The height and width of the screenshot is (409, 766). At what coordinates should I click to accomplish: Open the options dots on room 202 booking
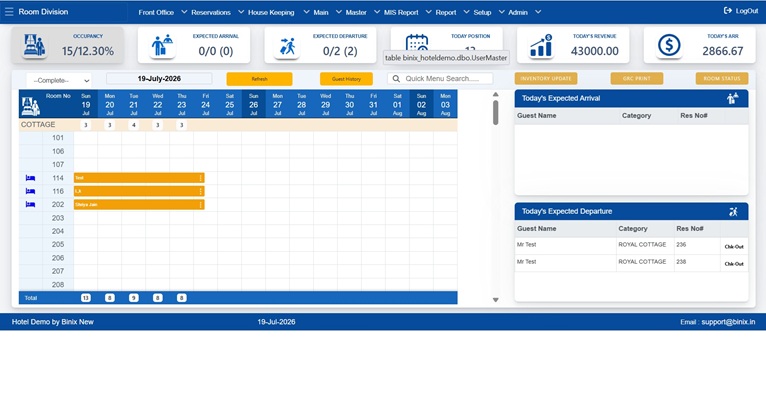[x=201, y=204]
